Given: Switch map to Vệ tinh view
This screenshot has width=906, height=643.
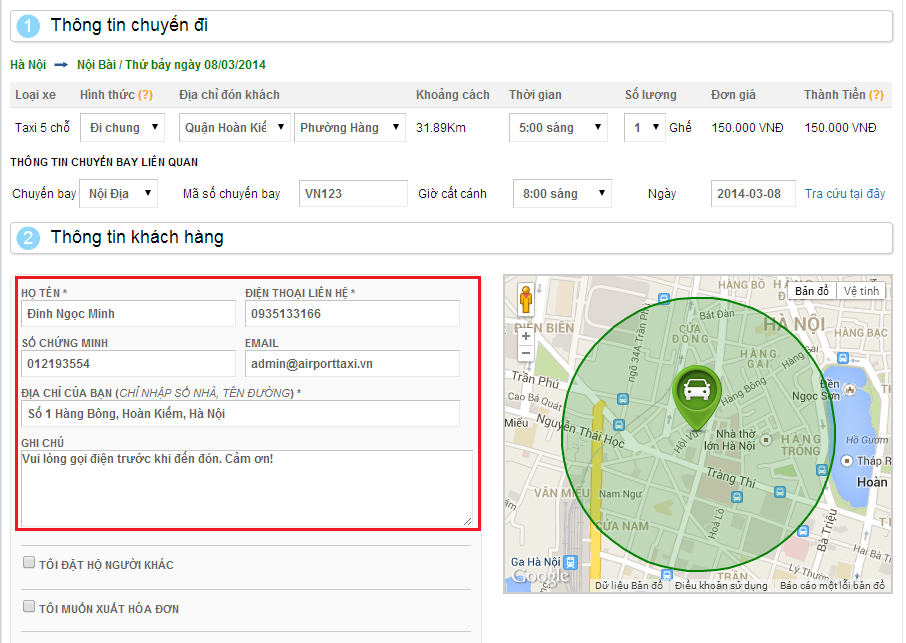Looking at the screenshot, I should pos(861,291).
